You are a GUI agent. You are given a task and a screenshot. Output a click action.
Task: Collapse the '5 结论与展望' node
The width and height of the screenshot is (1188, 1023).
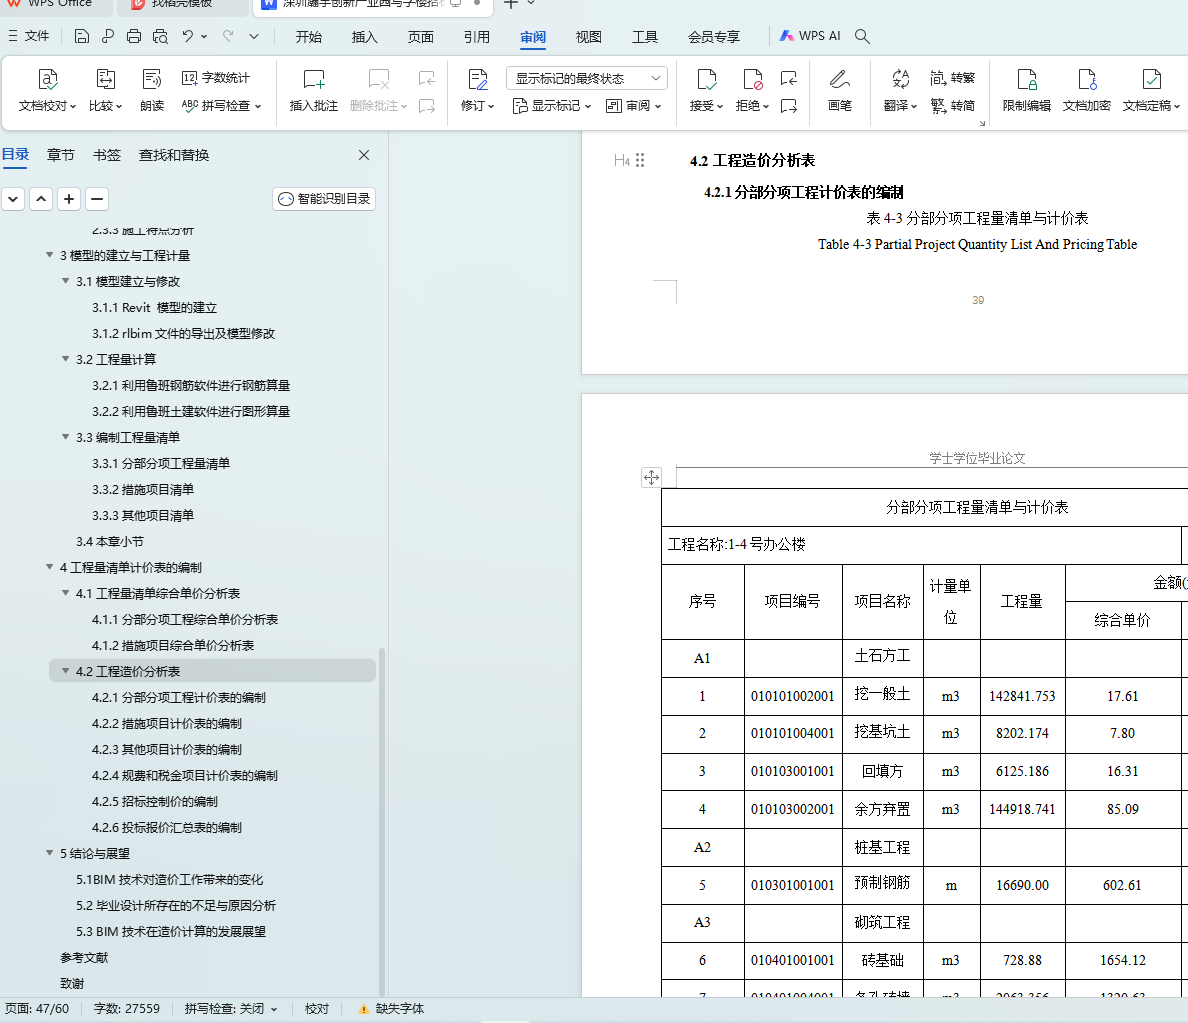pos(49,853)
